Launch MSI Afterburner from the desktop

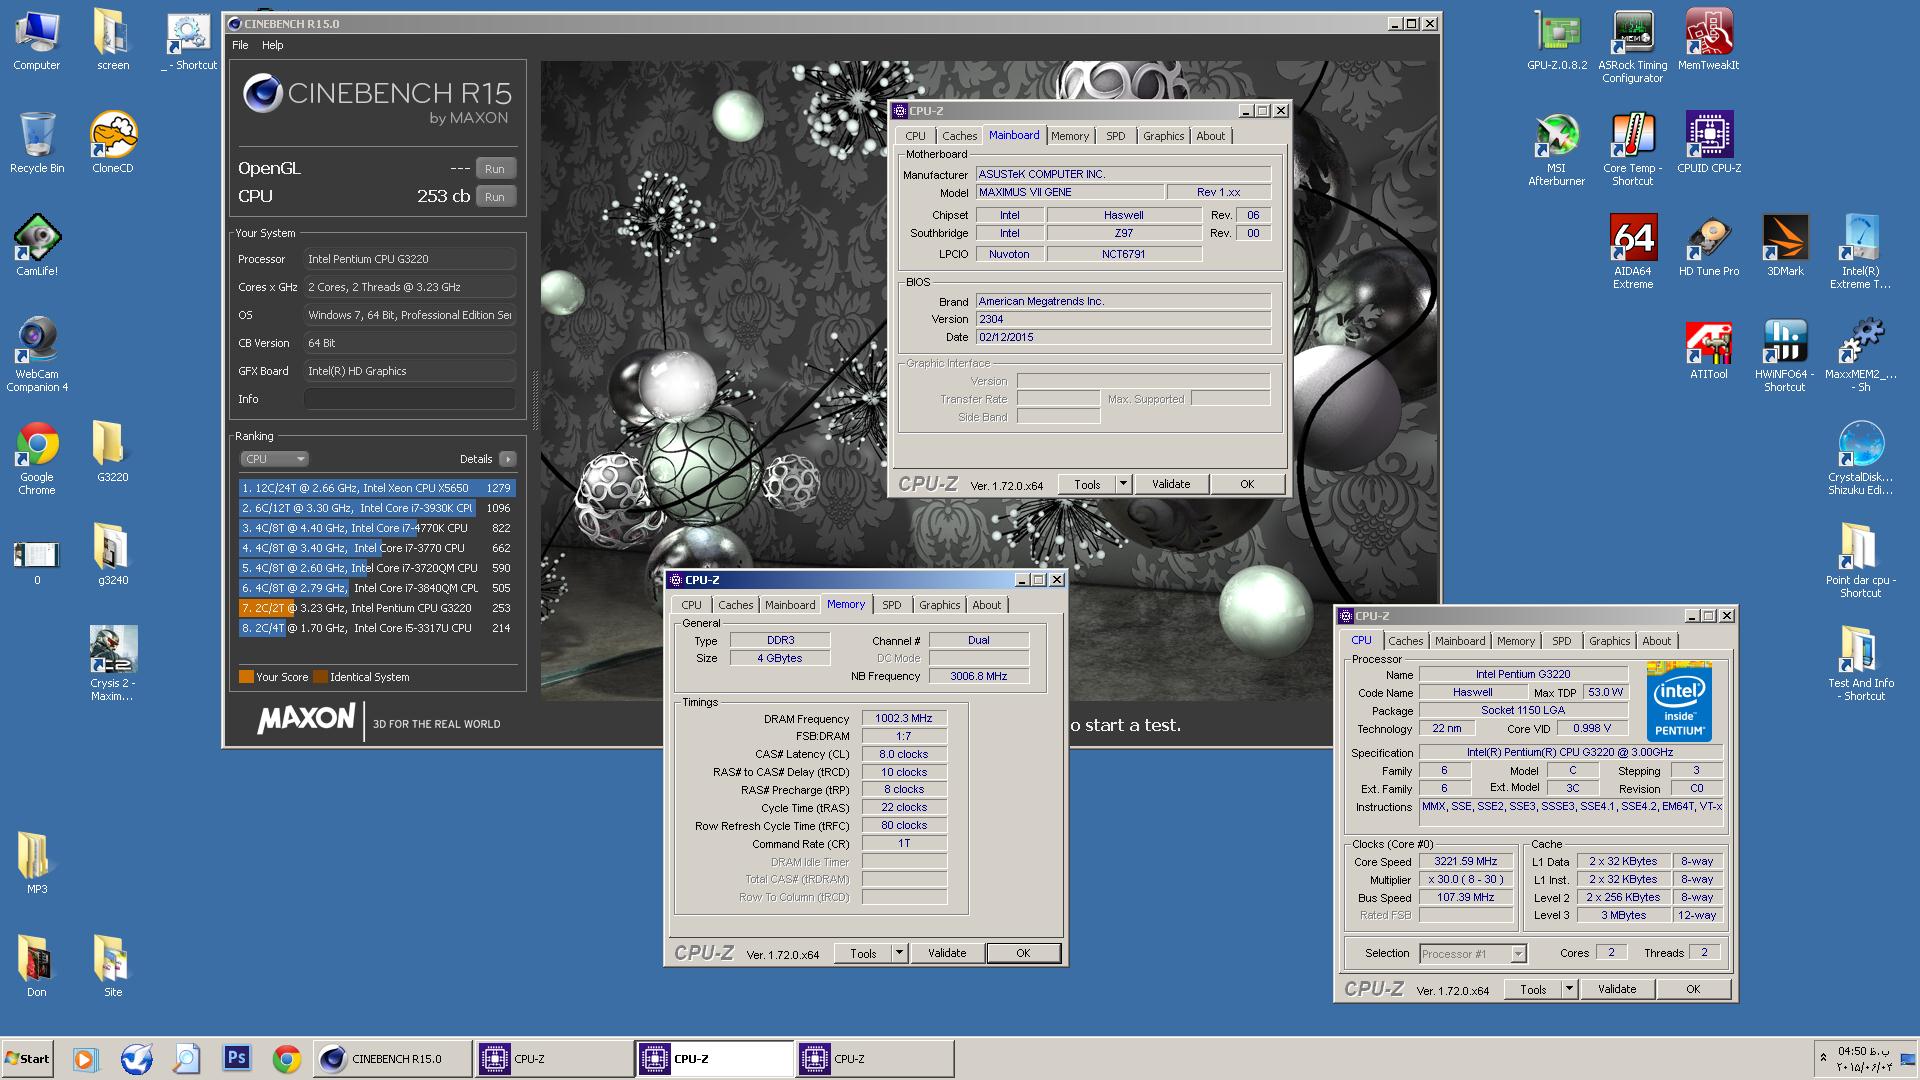click(x=1556, y=149)
